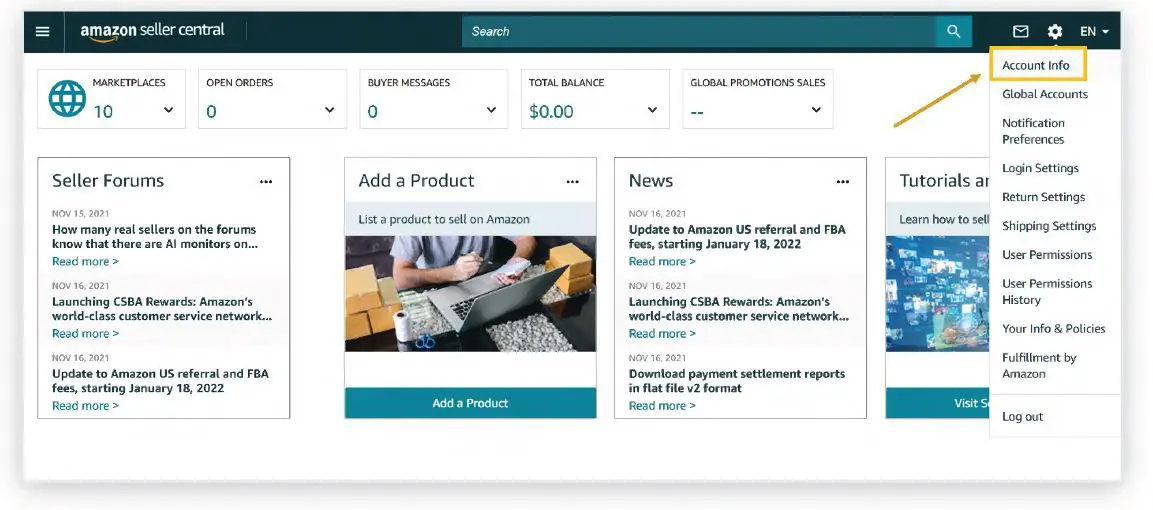Expand the Open Orders dropdown

(x=329, y=110)
